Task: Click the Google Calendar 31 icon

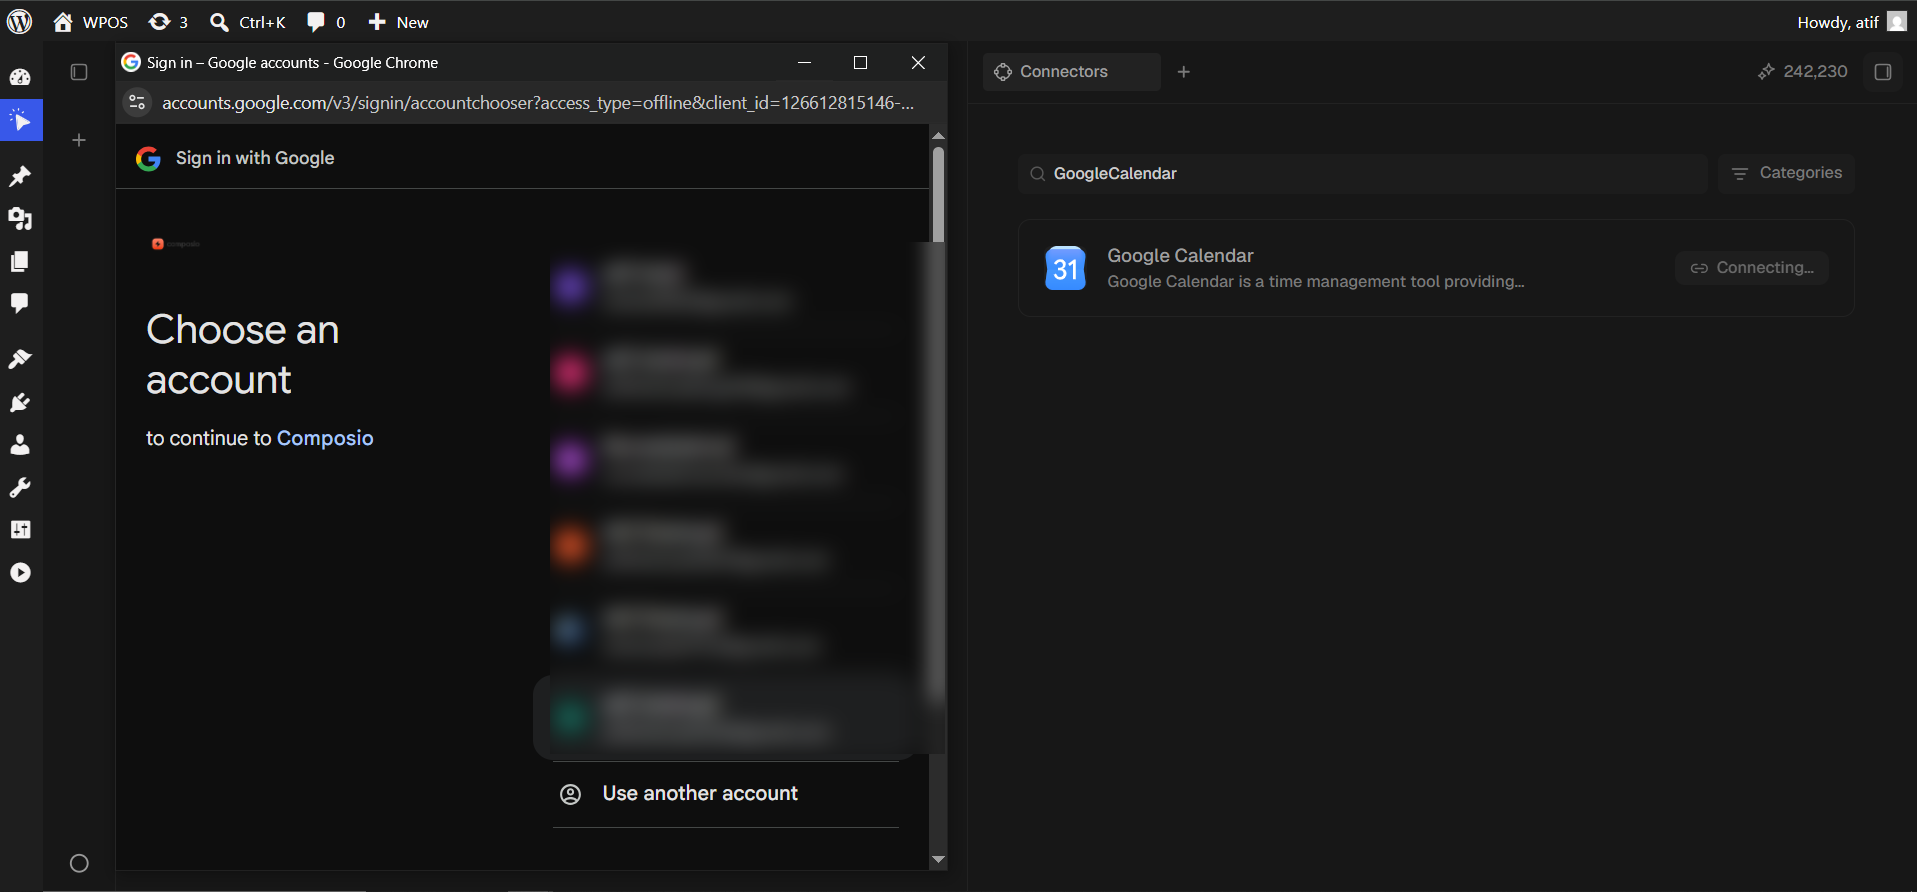Action: point(1065,268)
